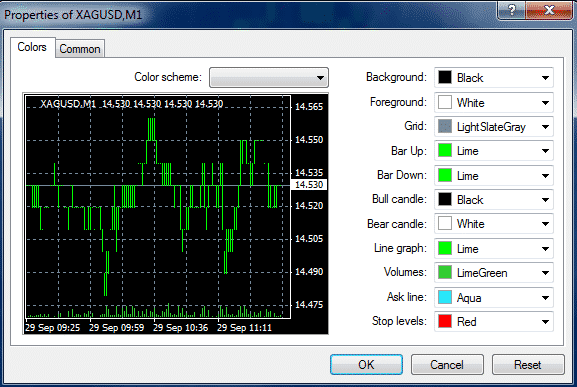Click the Reset button
Viewport: 577px width, 387px height.
coord(528,365)
